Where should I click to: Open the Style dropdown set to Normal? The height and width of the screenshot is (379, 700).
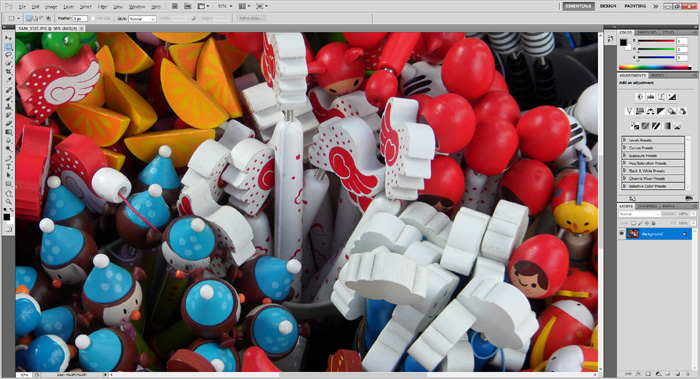point(142,19)
